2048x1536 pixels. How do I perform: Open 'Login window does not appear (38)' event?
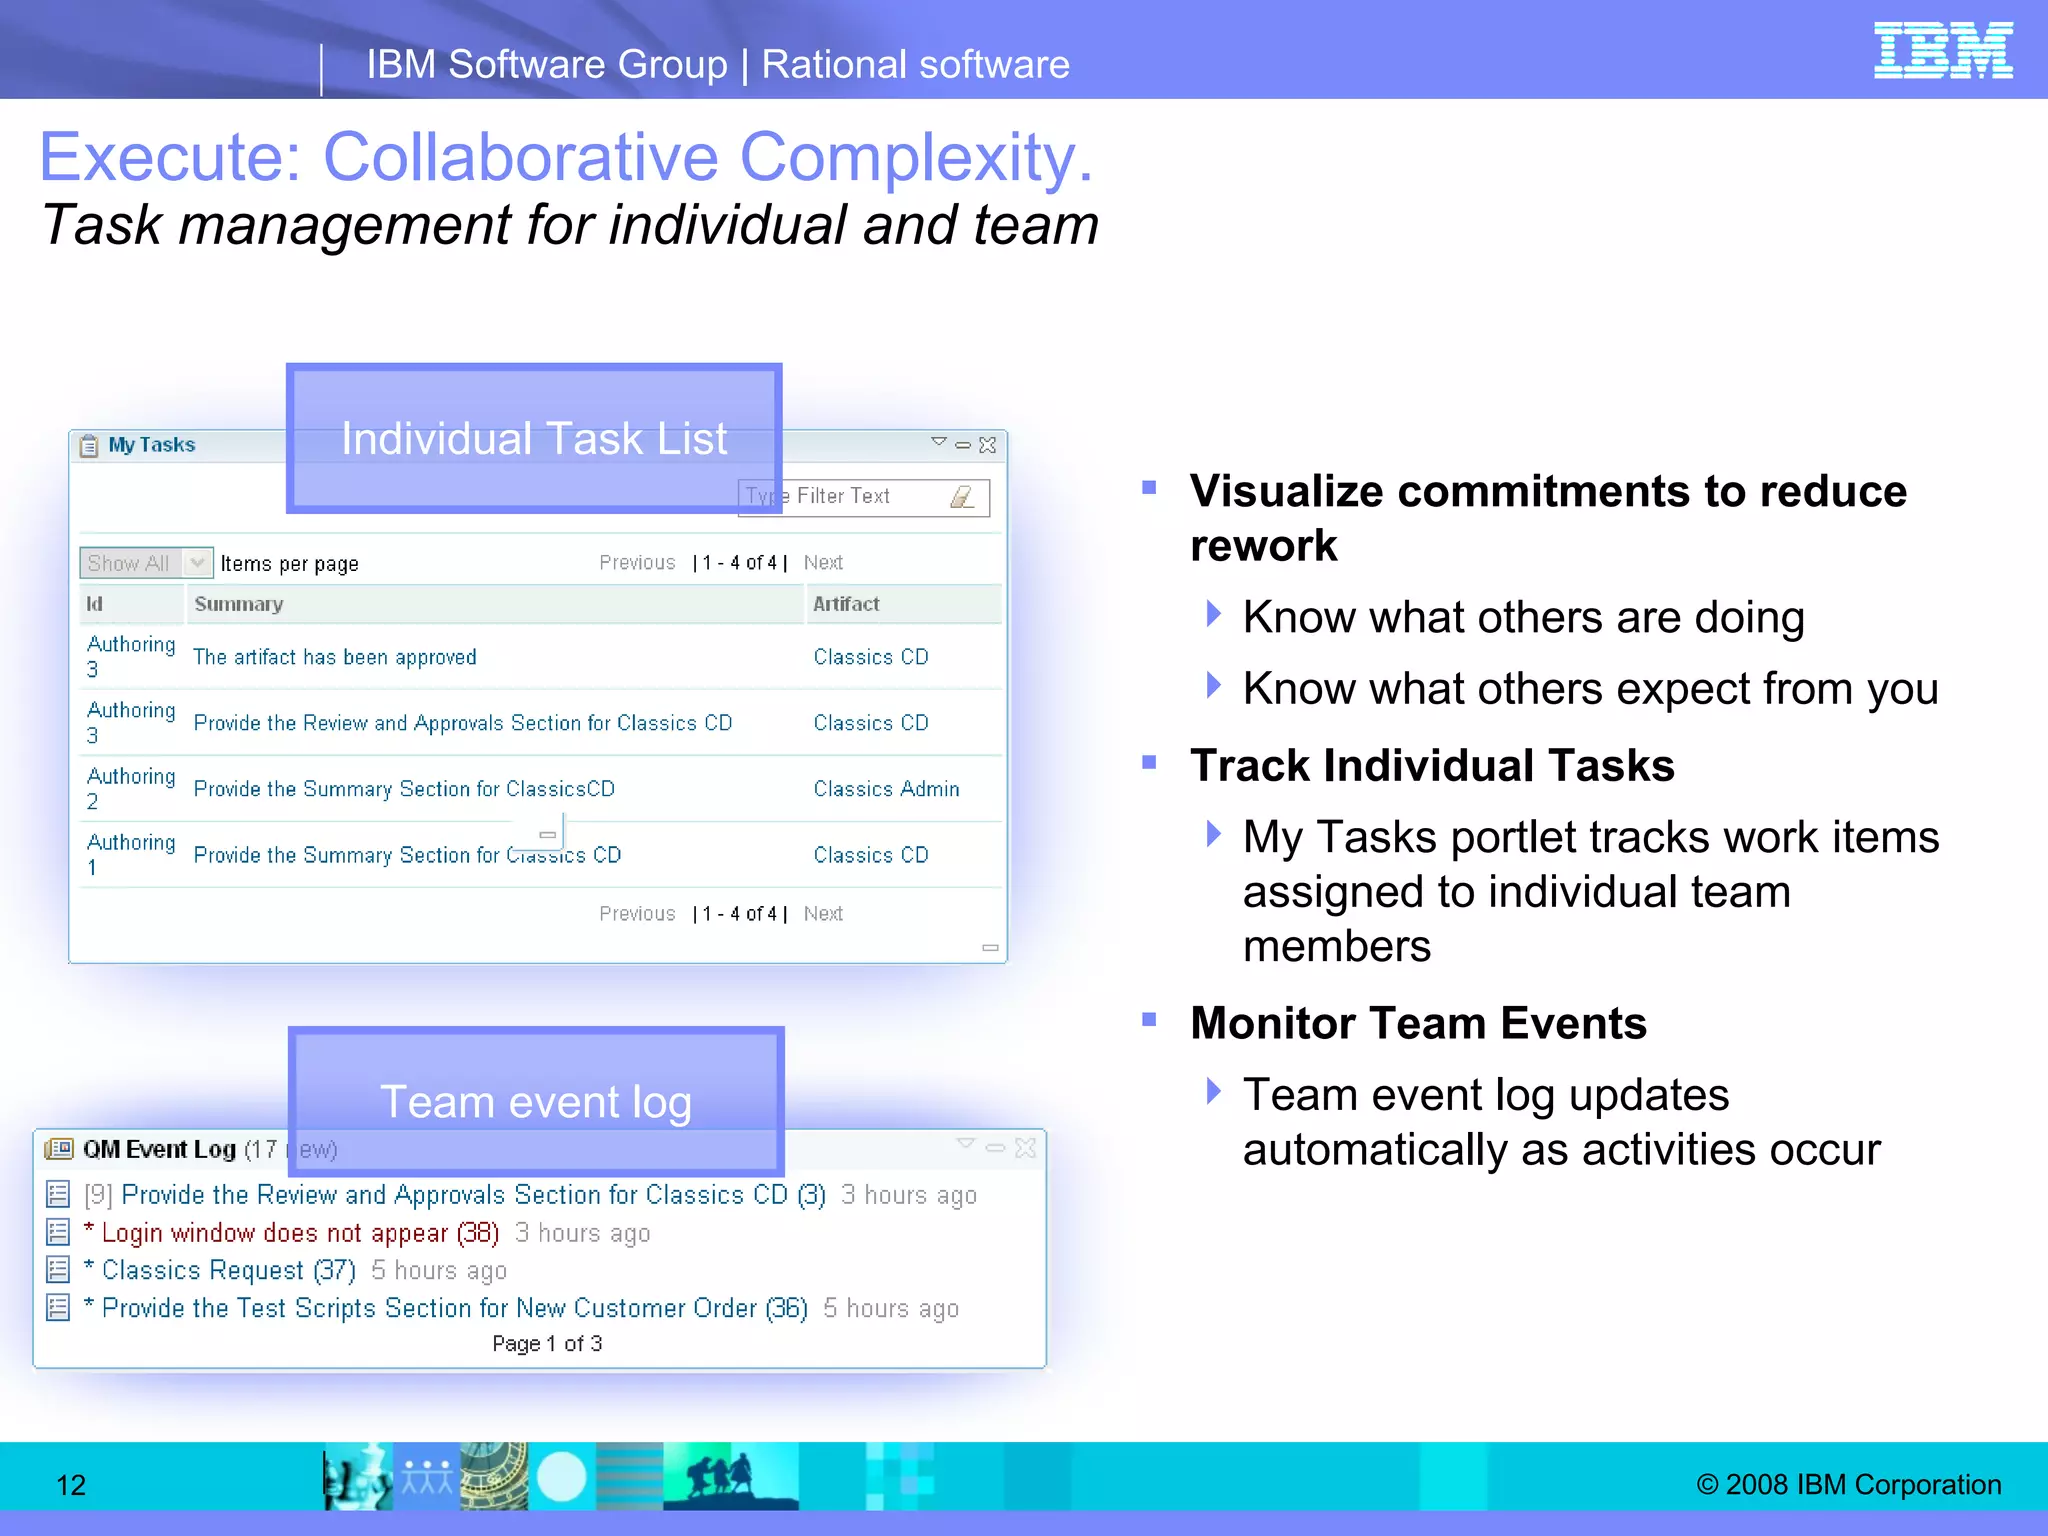(x=292, y=1233)
